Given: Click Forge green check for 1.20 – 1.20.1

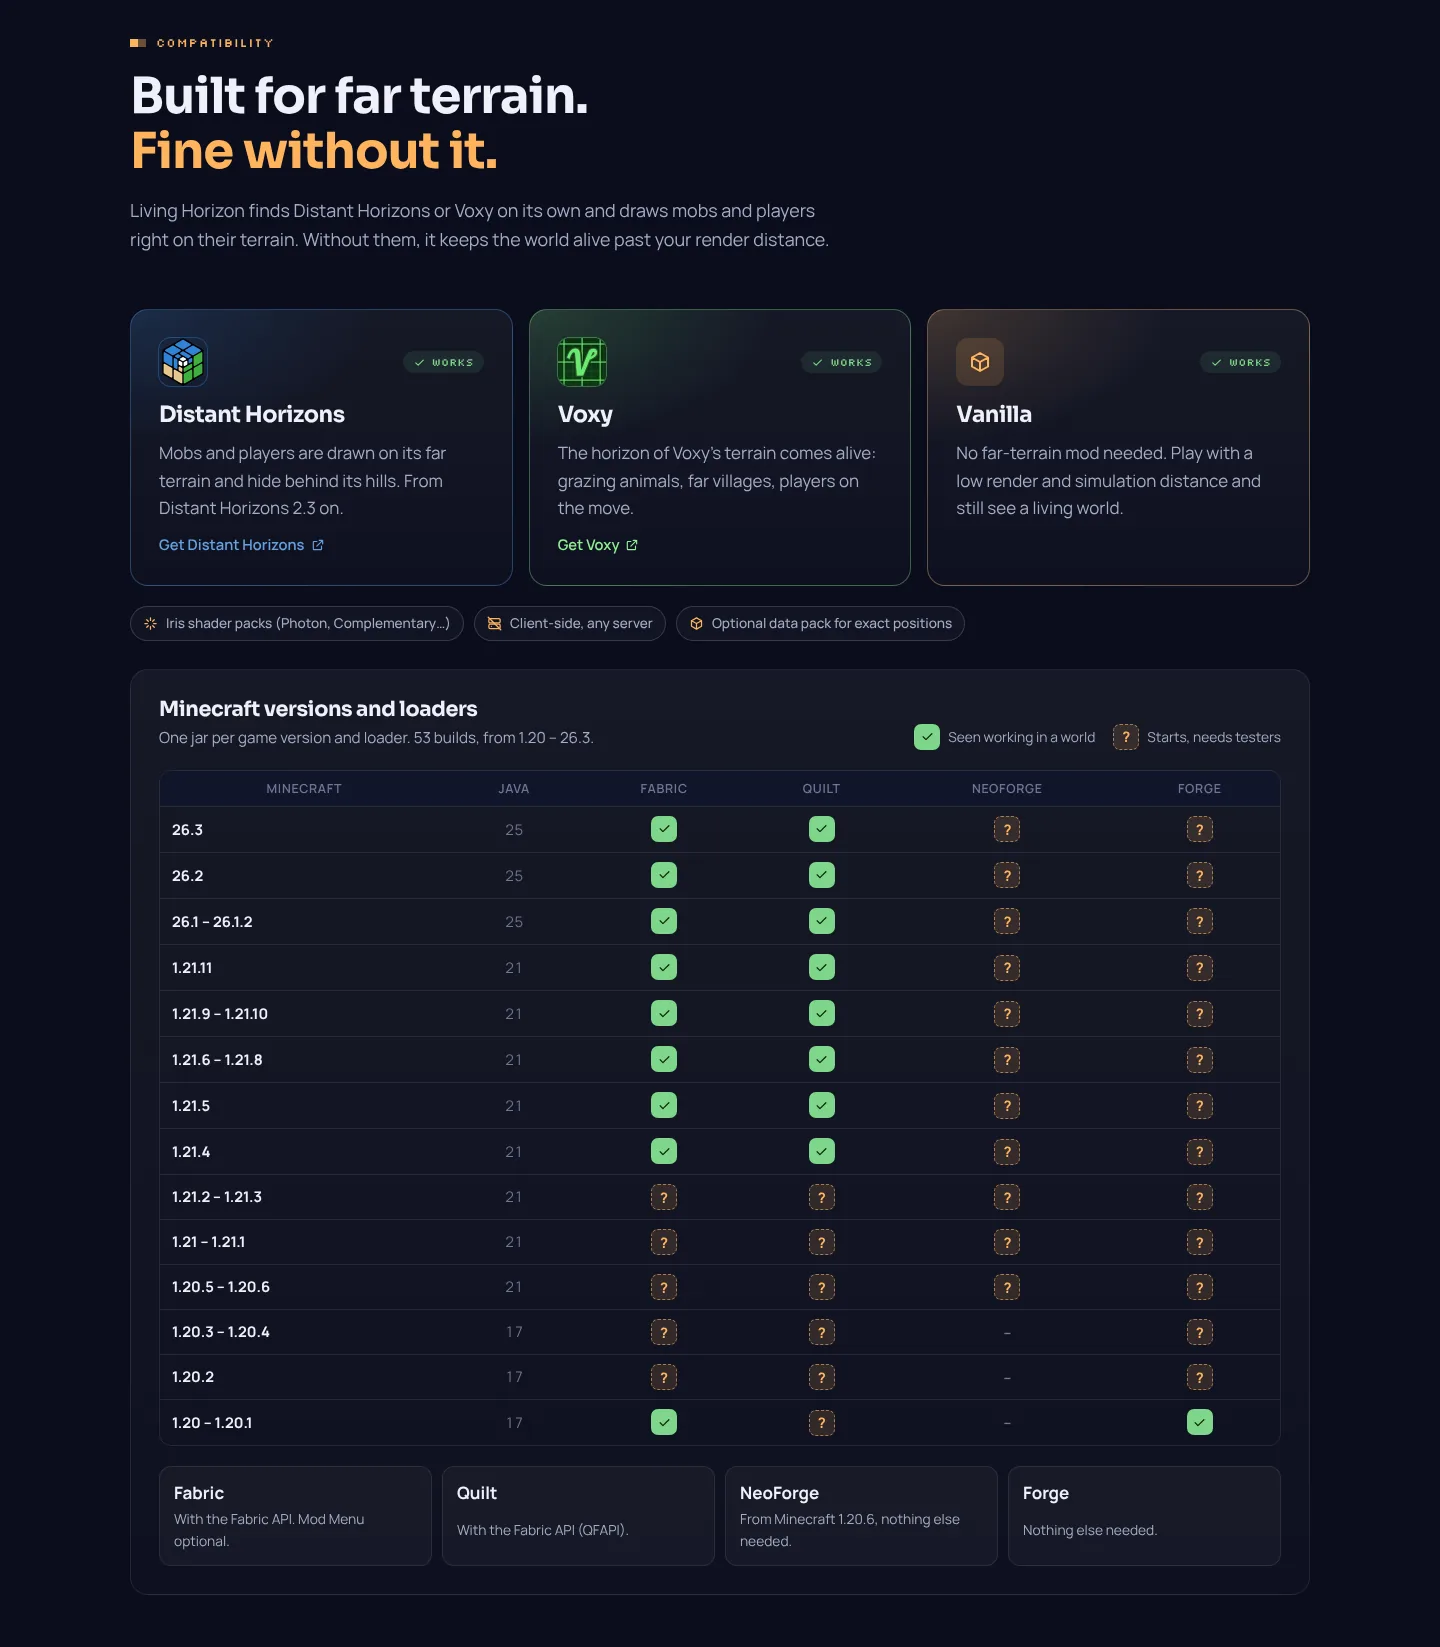Looking at the screenshot, I should pyautogui.click(x=1200, y=1422).
